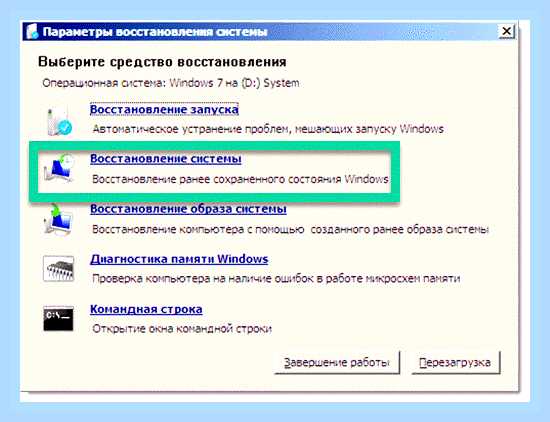Viewport: 550px width, 422px height.
Task: Click description about созданного ранее образа системы
Action: [290, 229]
